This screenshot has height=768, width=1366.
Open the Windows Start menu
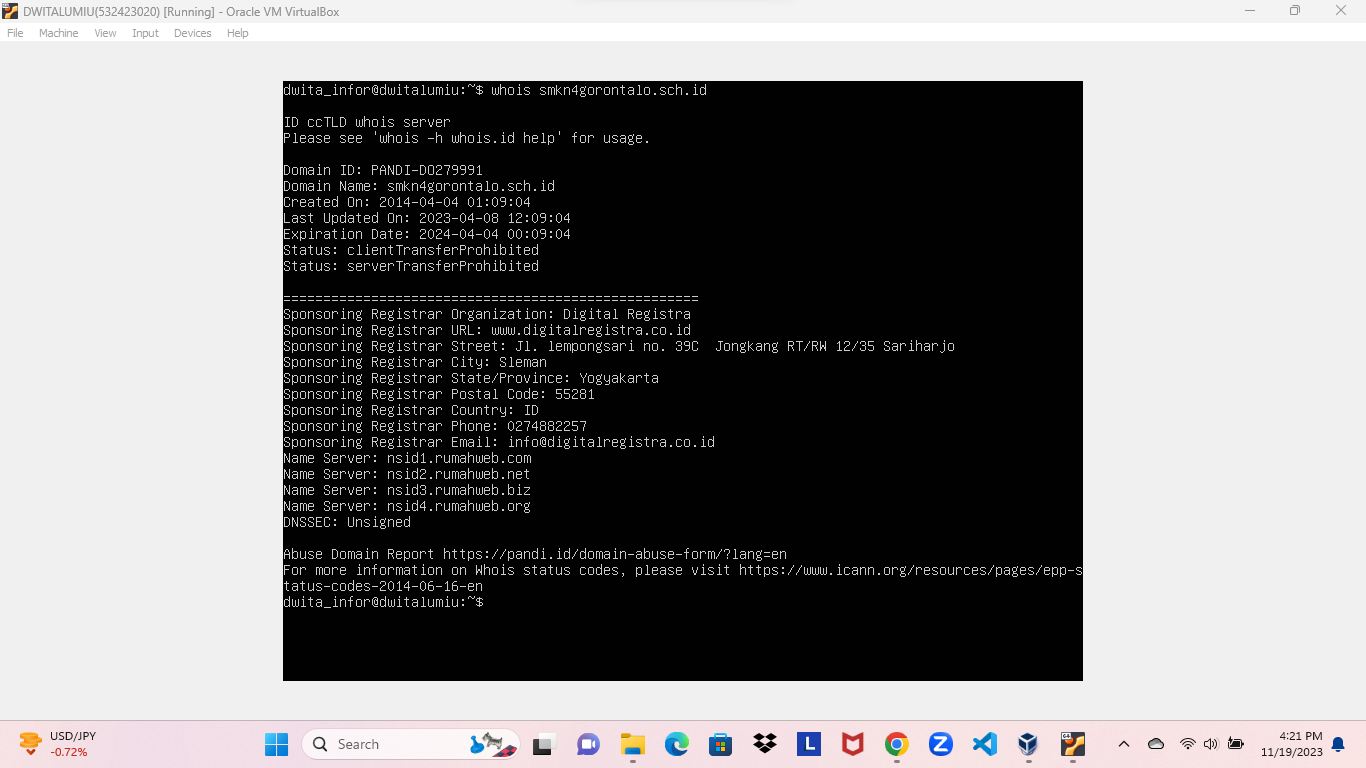(x=276, y=744)
